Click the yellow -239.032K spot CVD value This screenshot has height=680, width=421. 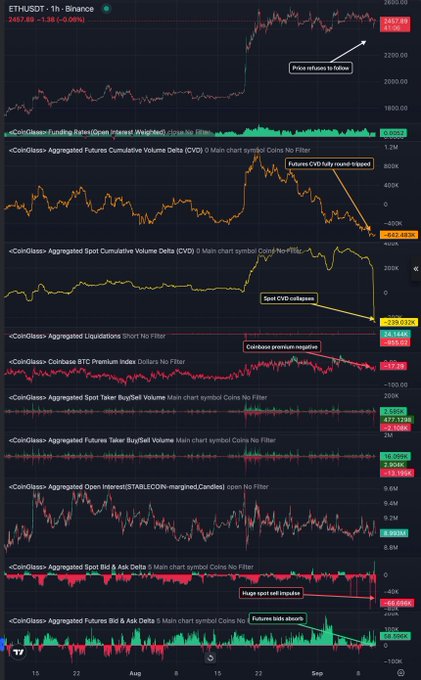click(399, 323)
